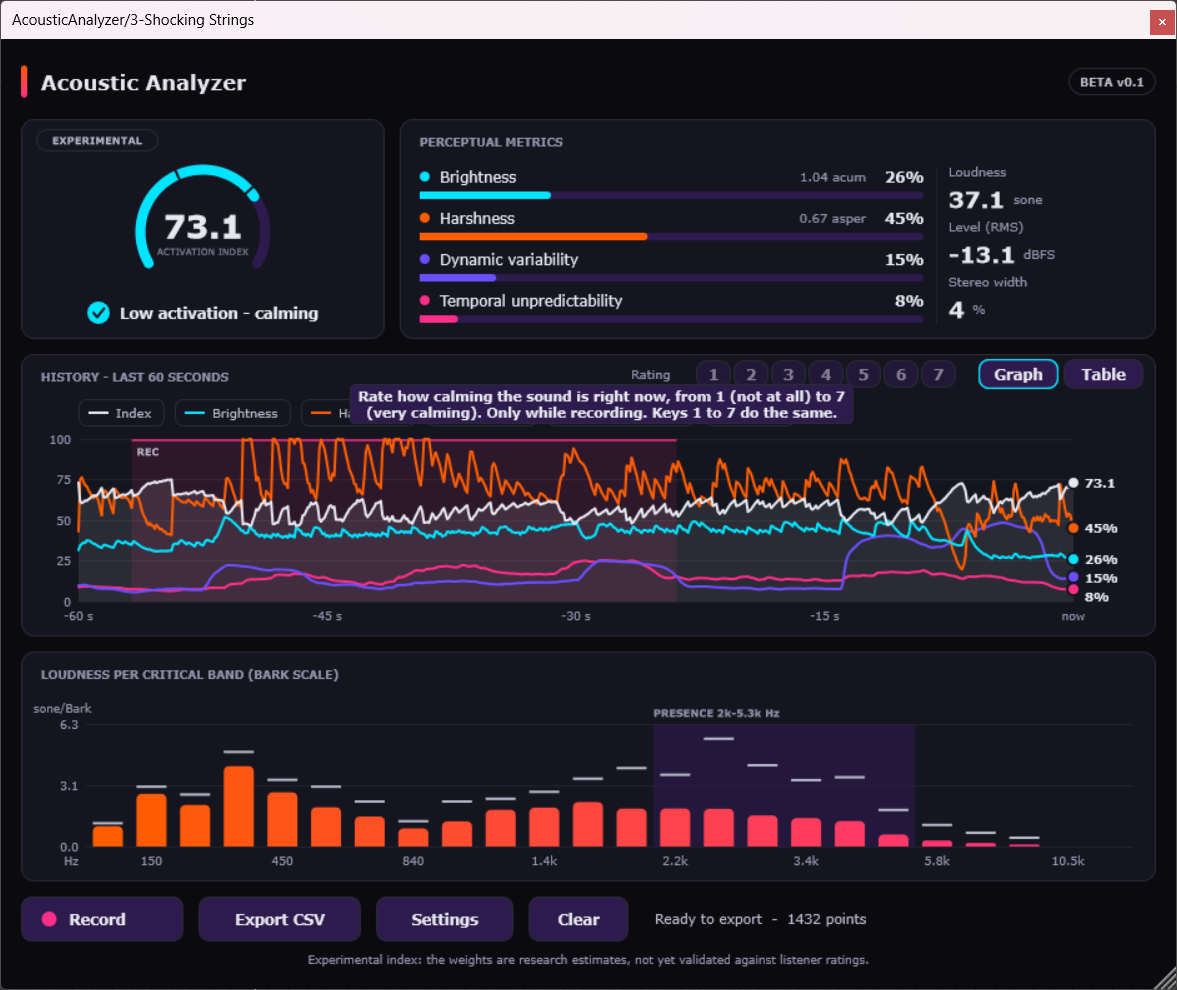
Task: Select rating 6
Action: point(901,375)
